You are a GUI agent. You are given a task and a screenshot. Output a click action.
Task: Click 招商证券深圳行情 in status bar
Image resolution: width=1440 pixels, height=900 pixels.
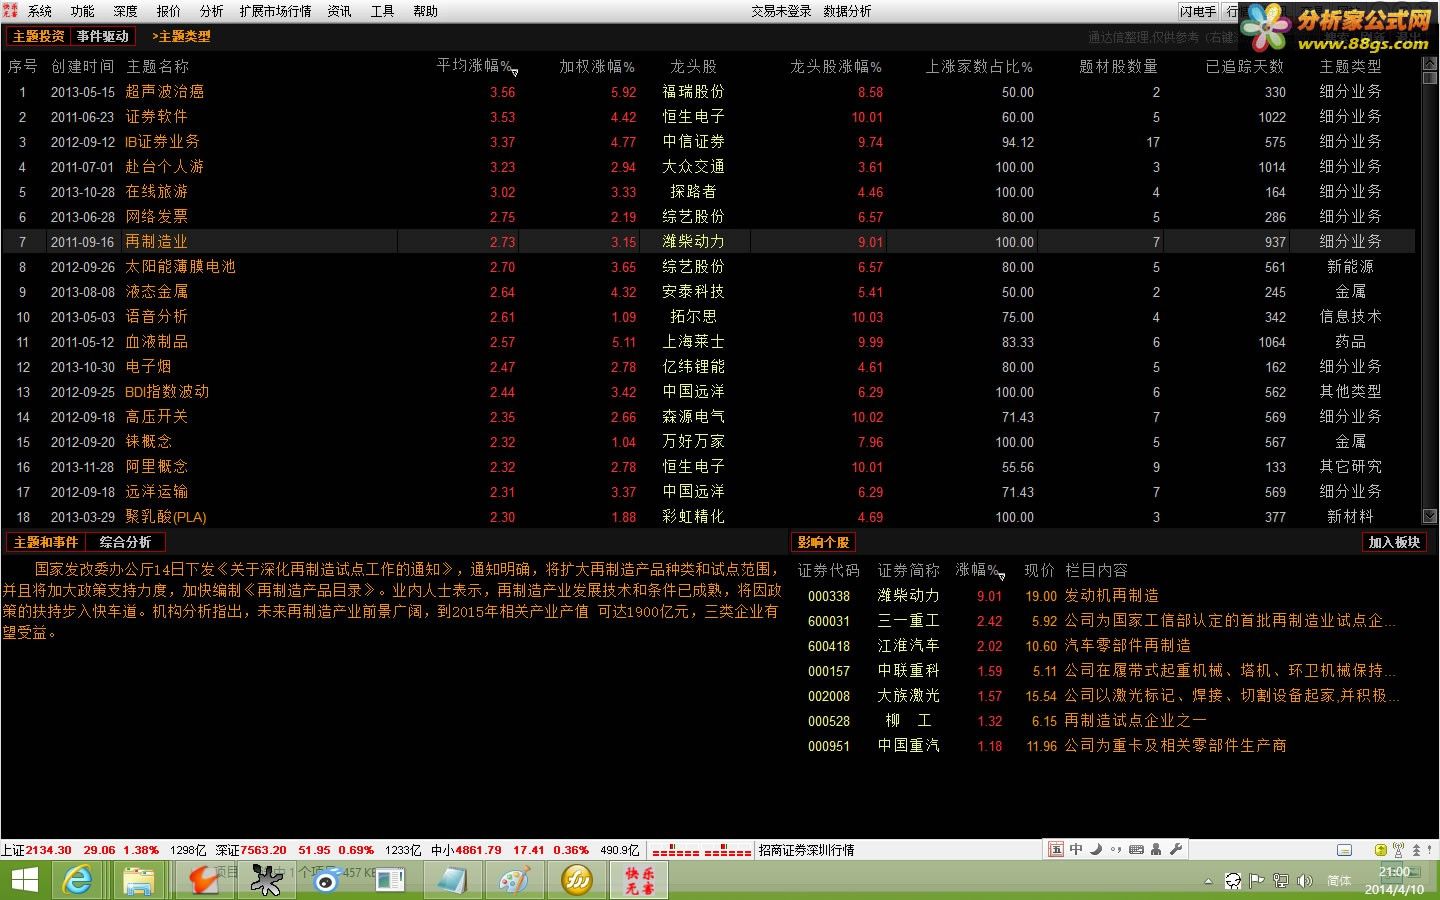tap(806, 850)
